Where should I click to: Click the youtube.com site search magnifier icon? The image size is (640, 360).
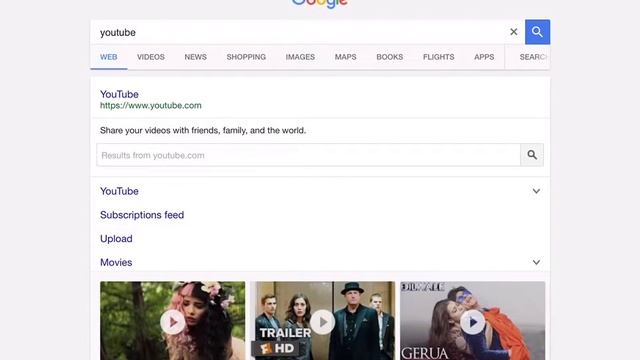[532, 155]
